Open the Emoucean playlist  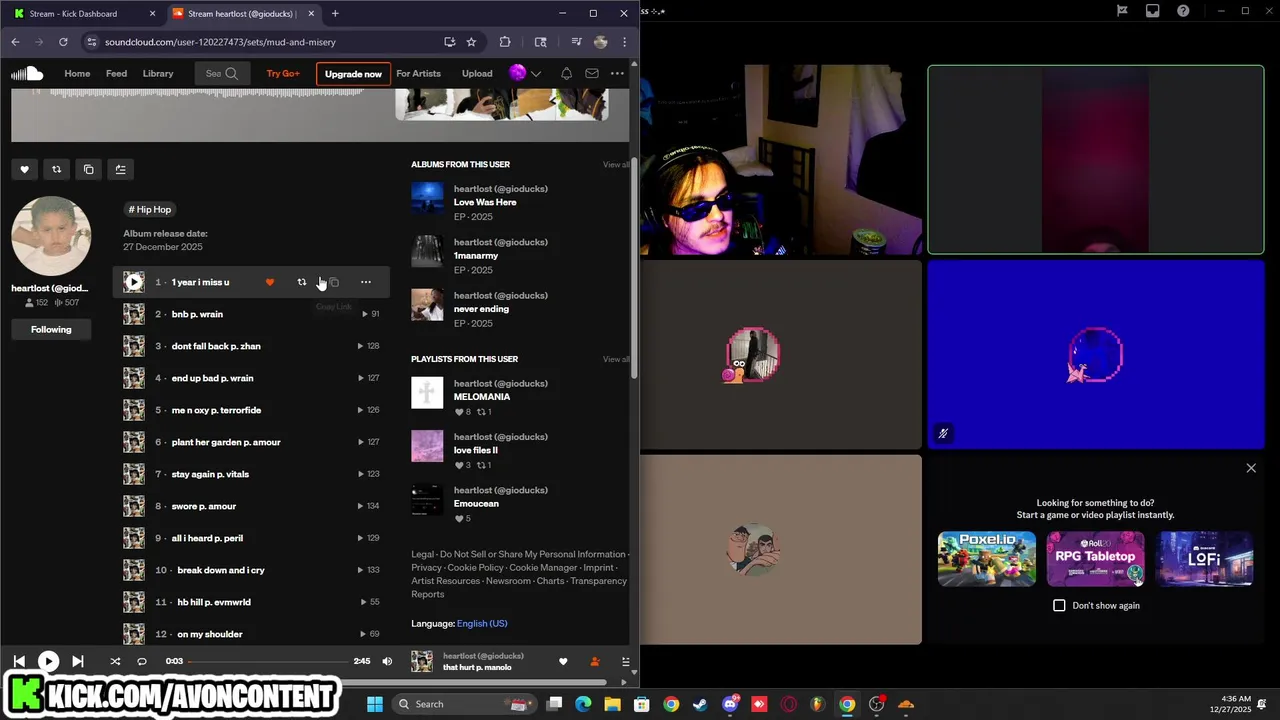tap(476, 504)
